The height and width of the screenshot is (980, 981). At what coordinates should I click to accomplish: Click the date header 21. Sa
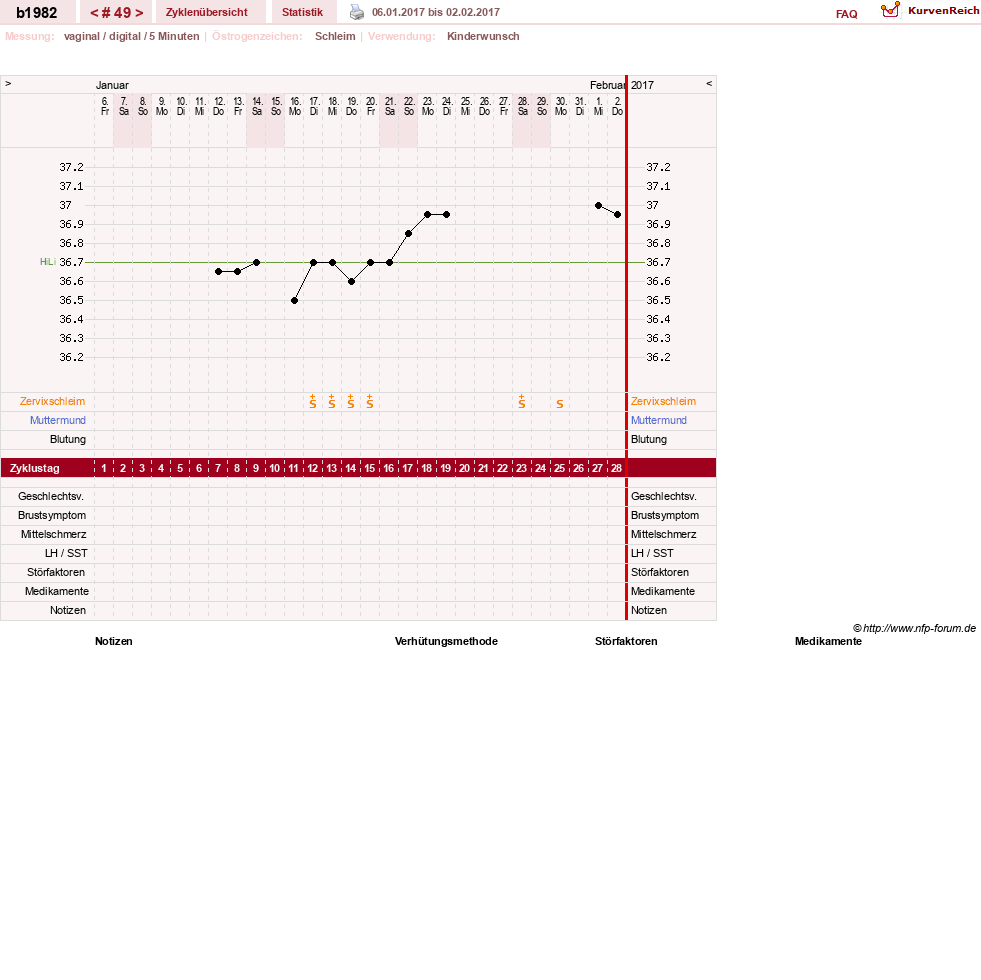(390, 106)
